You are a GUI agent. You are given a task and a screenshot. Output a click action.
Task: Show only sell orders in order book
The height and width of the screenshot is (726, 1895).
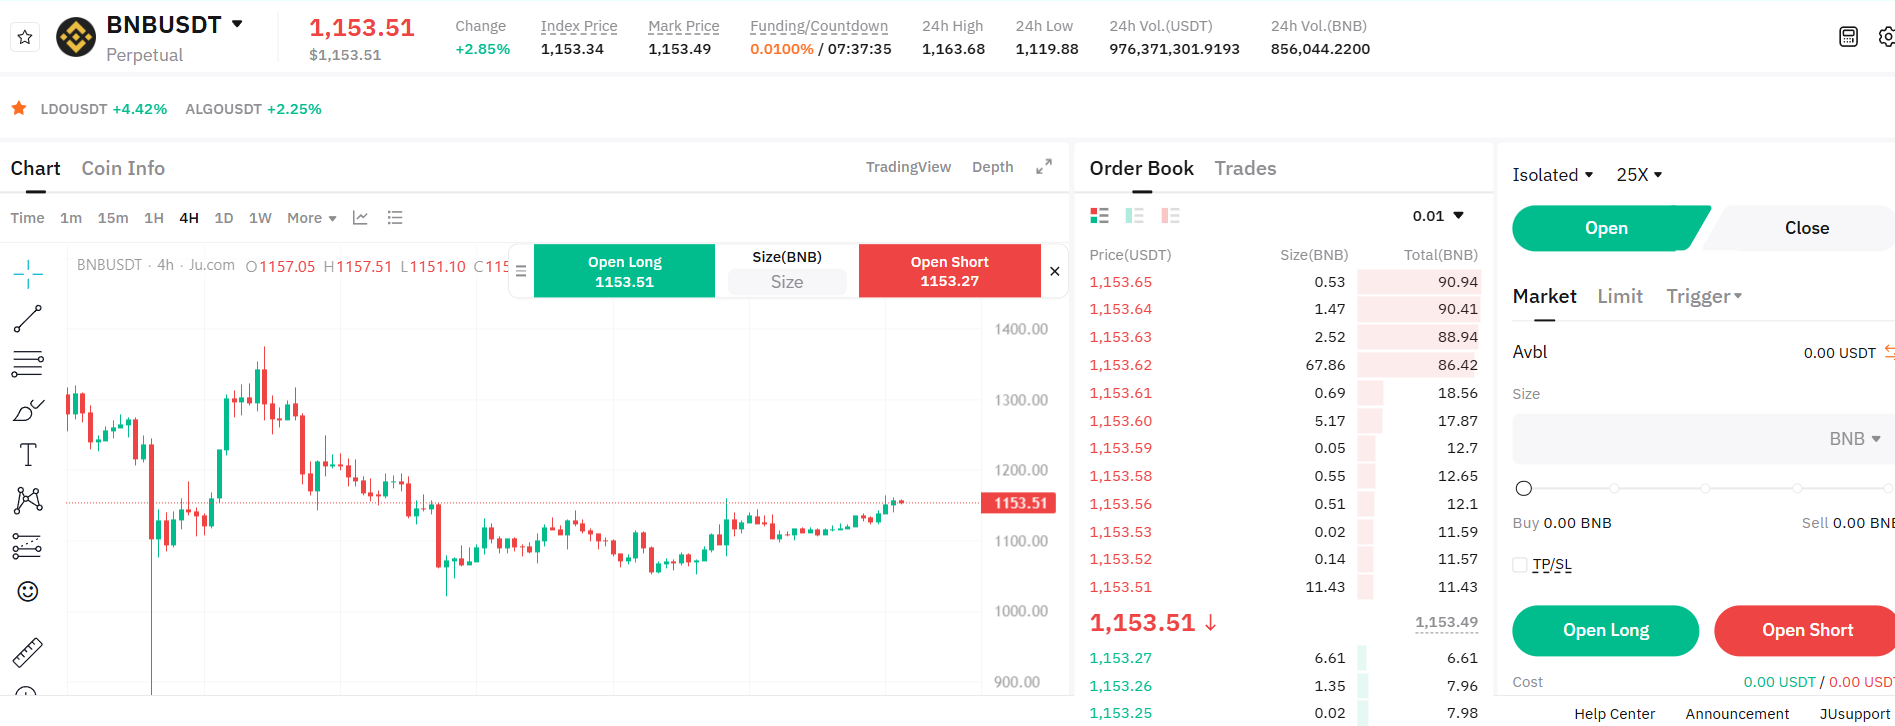click(1170, 216)
